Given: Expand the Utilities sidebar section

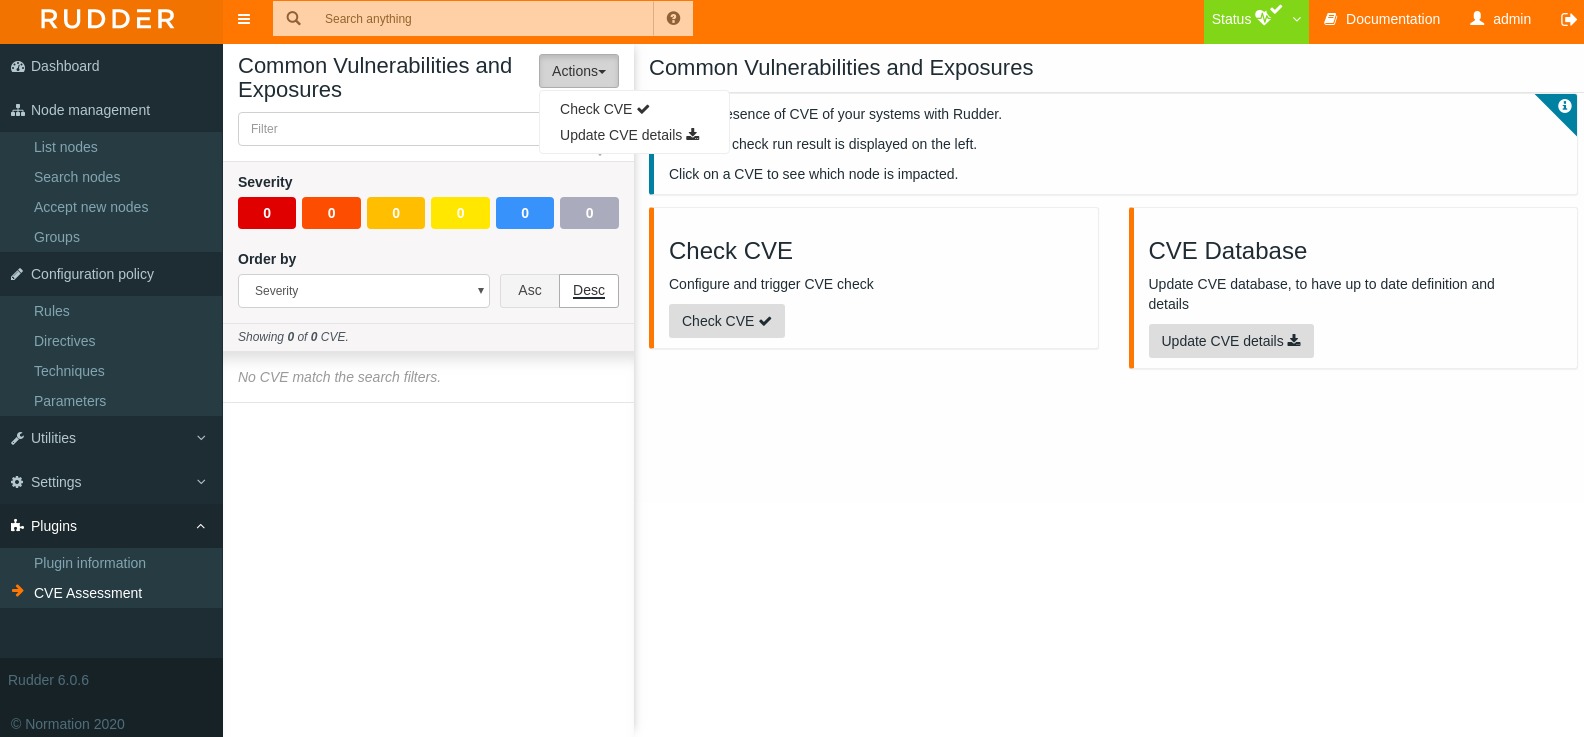Looking at the screenshot, I should 110,438.
